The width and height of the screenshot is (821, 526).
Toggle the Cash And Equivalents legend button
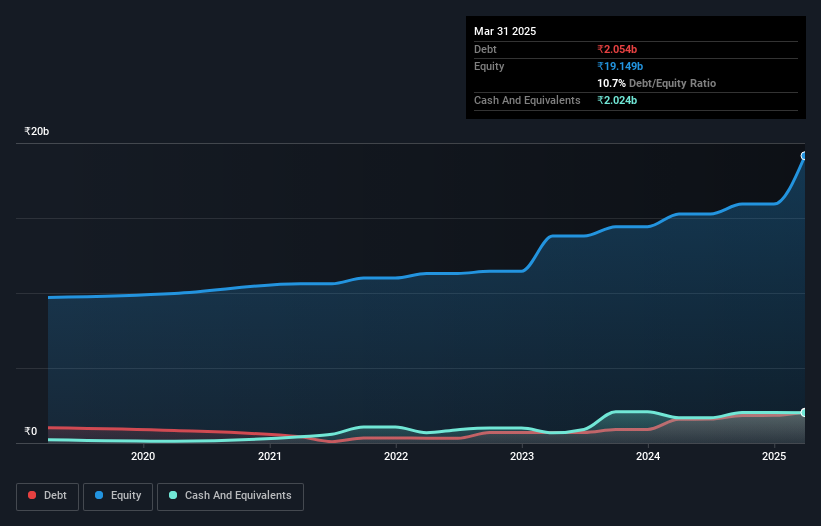(230, 496)
